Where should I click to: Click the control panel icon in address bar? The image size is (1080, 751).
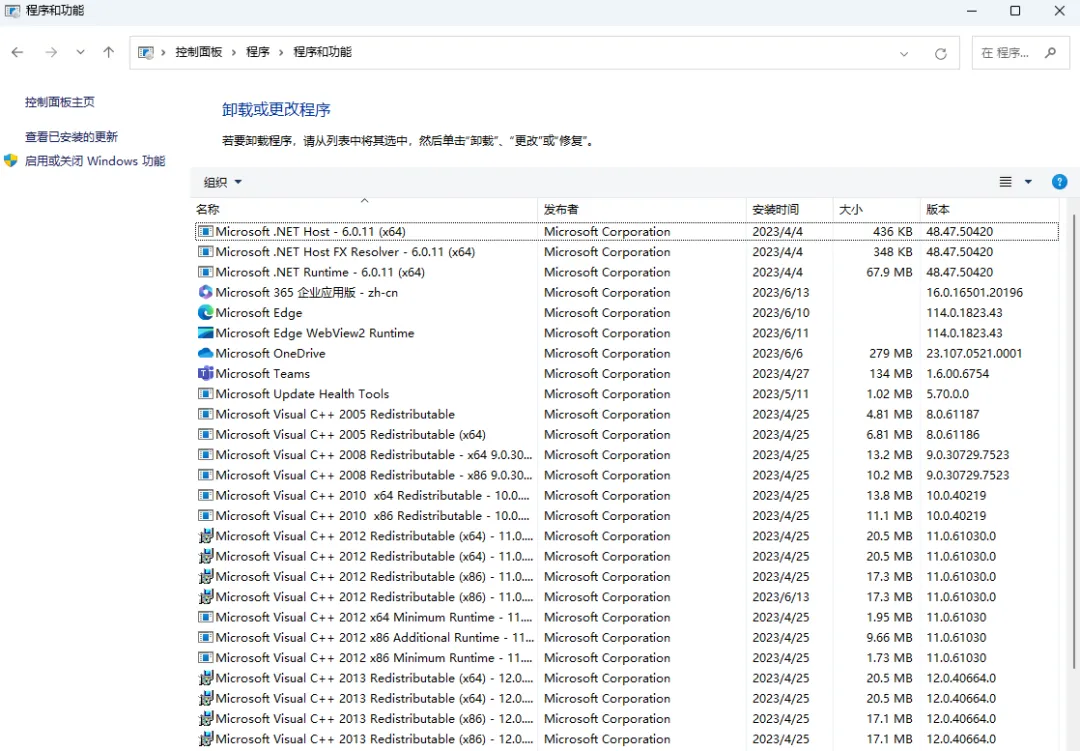(x=146, y=52)
